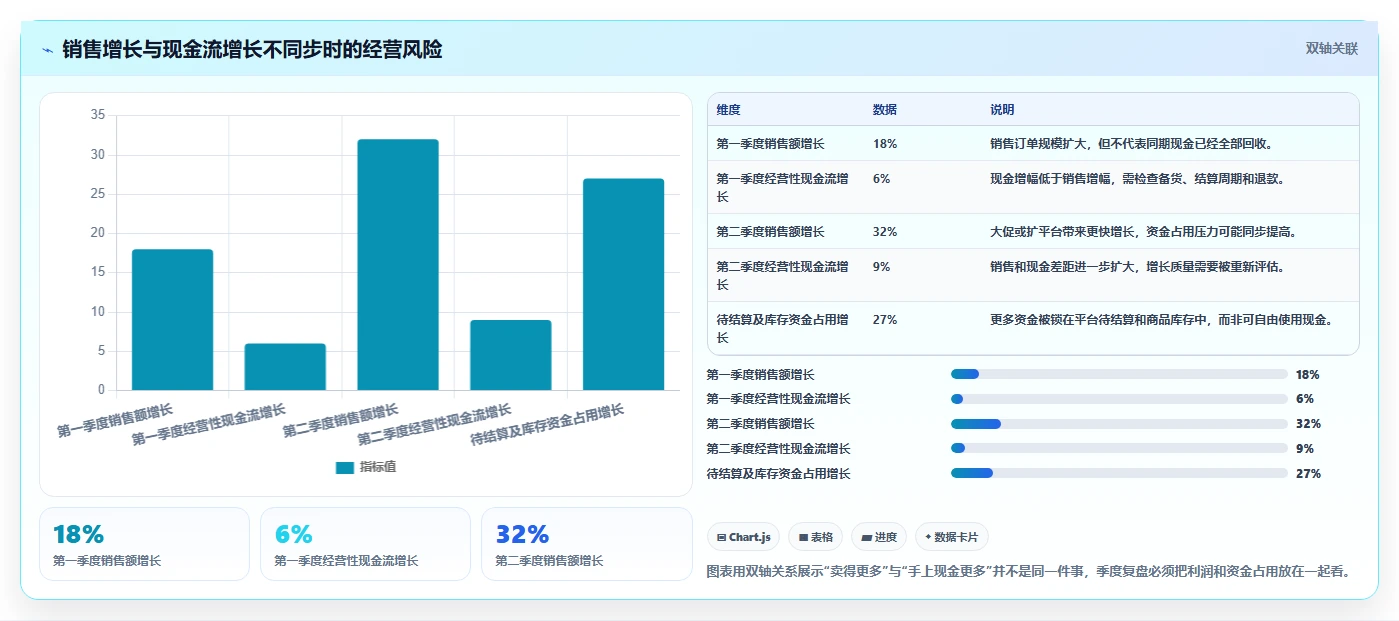Click the 18% progress bar
Screen dimensions: 1399x621
click(1119, 374)
